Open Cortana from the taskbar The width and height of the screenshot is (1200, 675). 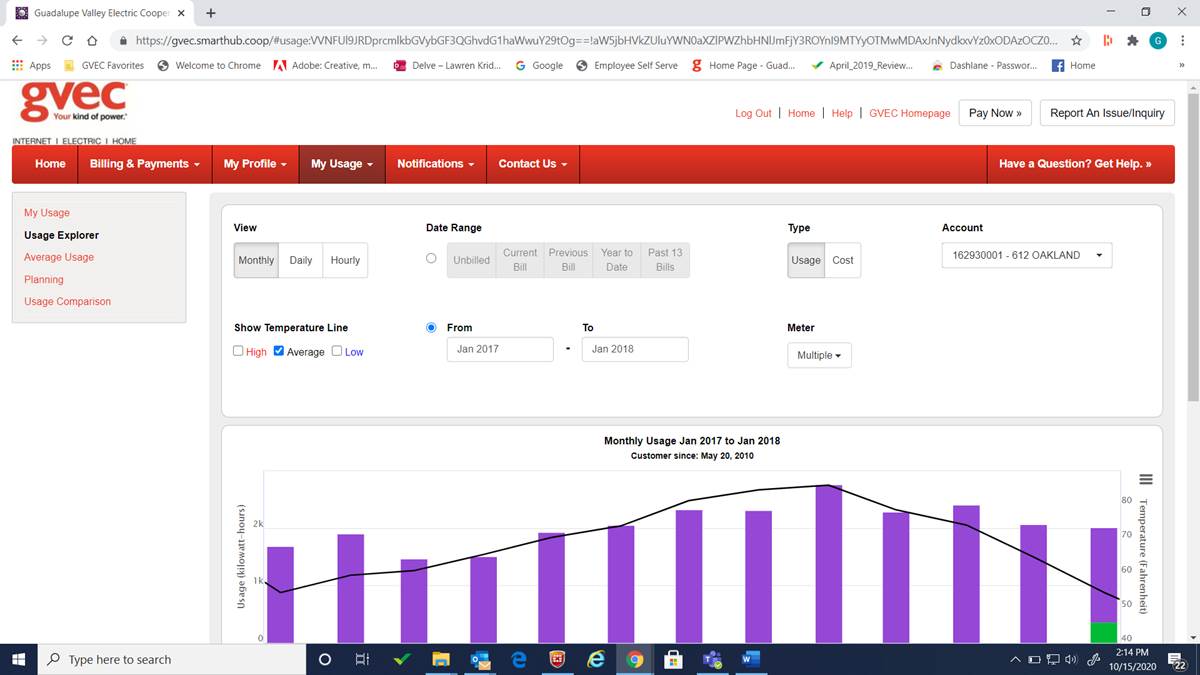(325, 659)
